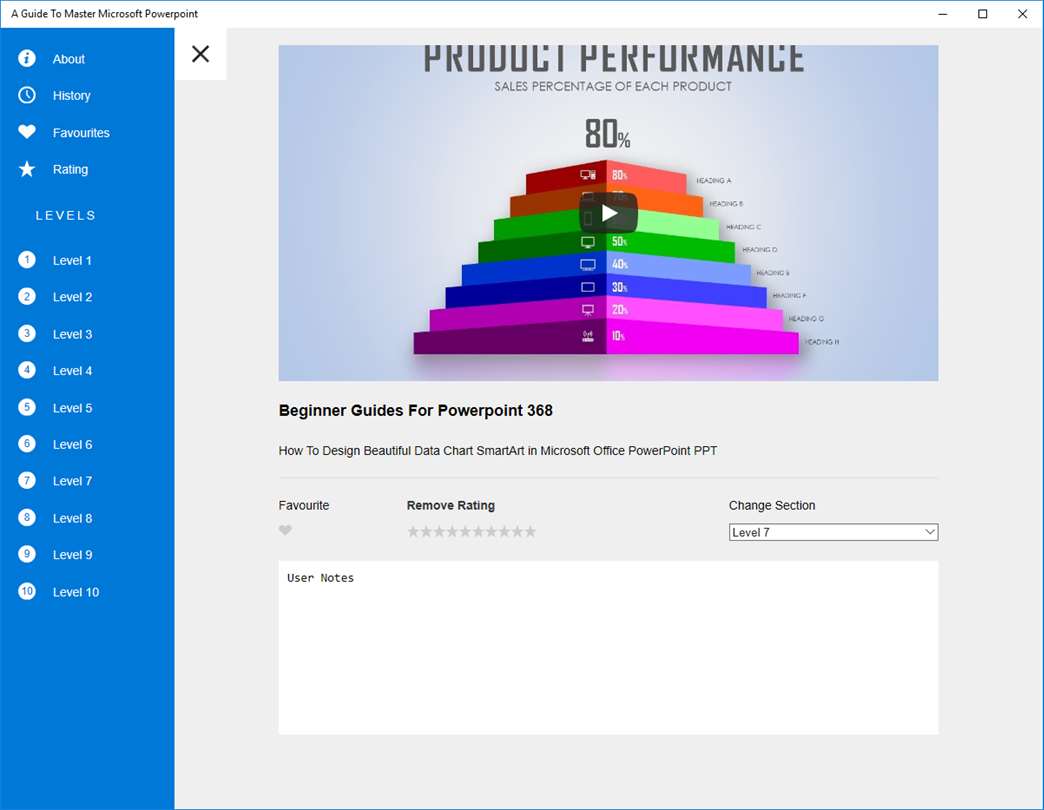Close the video detail panel with X
The image size is (1044, 810).
click(x=200, y=54)
